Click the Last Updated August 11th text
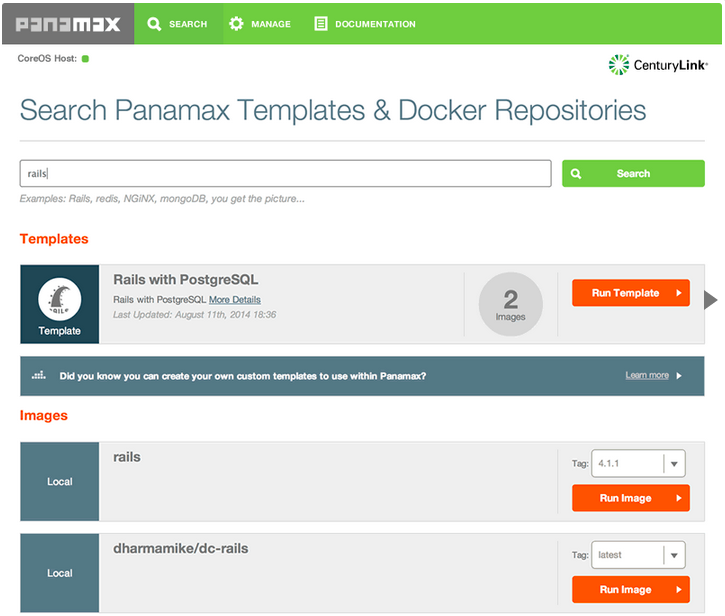The width and height of the screenshot is (725, 616). [x=195, y=315]
